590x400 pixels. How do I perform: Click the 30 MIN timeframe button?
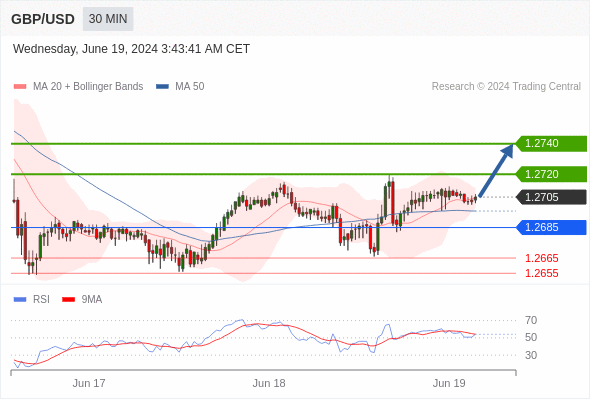coord(108,19)
